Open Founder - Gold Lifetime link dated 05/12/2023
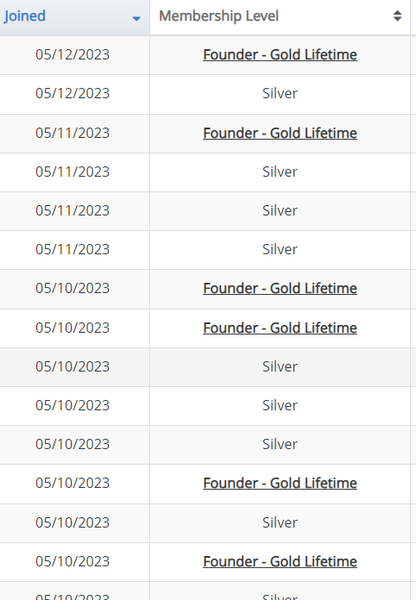416x600 pixels. 280,54
